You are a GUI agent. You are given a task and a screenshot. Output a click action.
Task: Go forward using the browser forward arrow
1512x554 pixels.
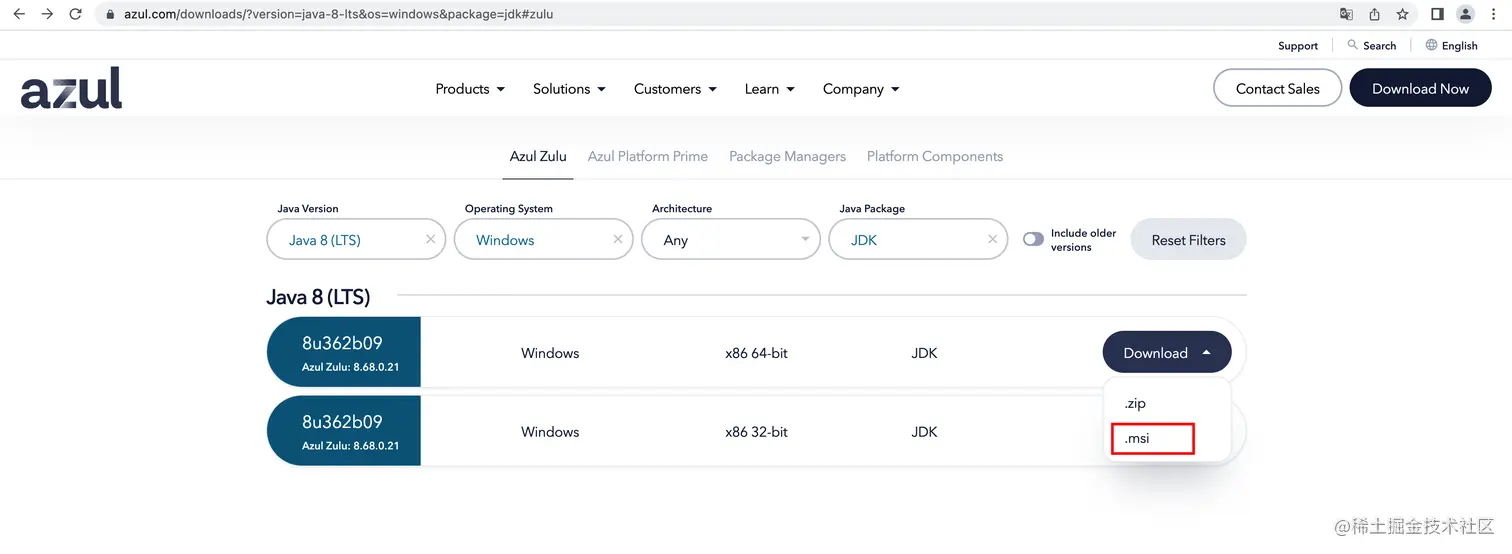[47, 14]
